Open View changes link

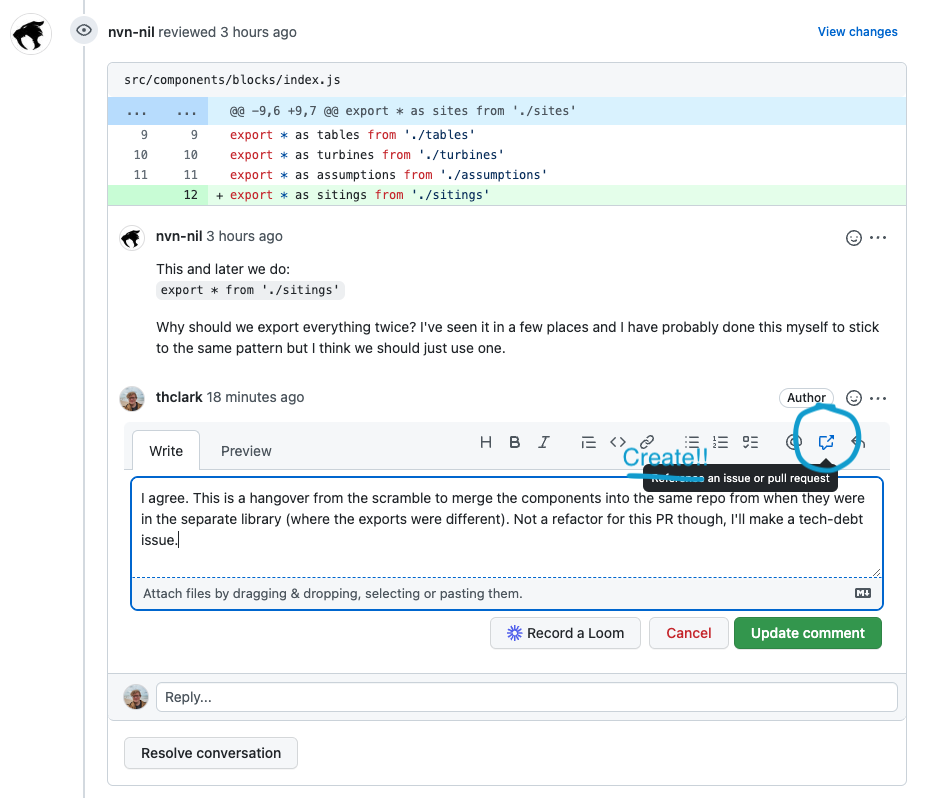pyautogui.click(x=857, y=32)
